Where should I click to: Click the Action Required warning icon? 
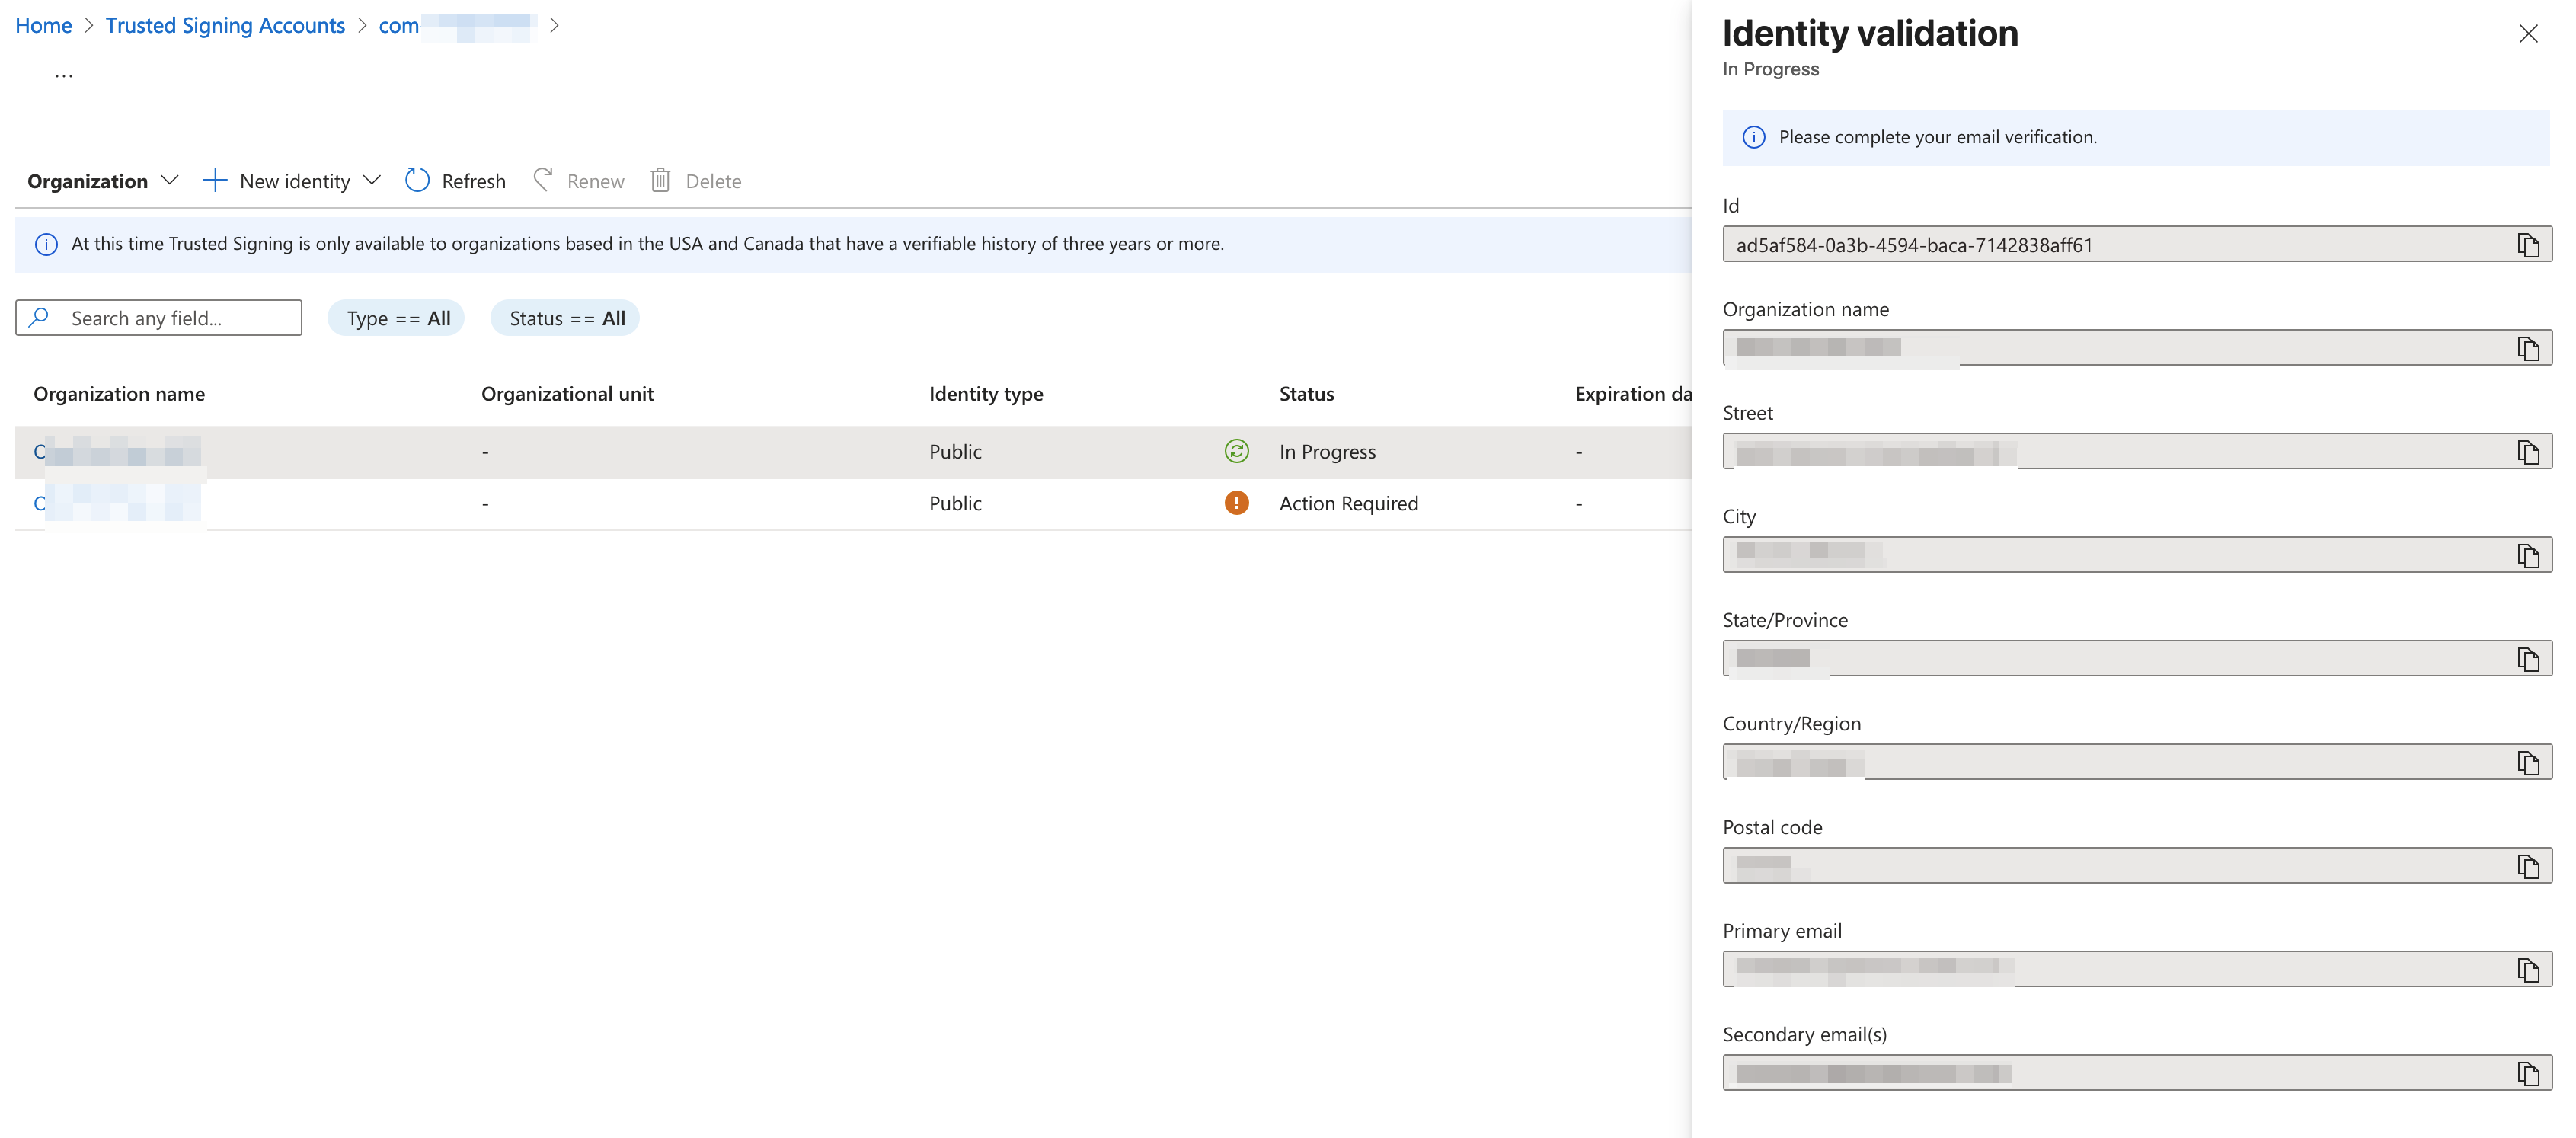1237,503
